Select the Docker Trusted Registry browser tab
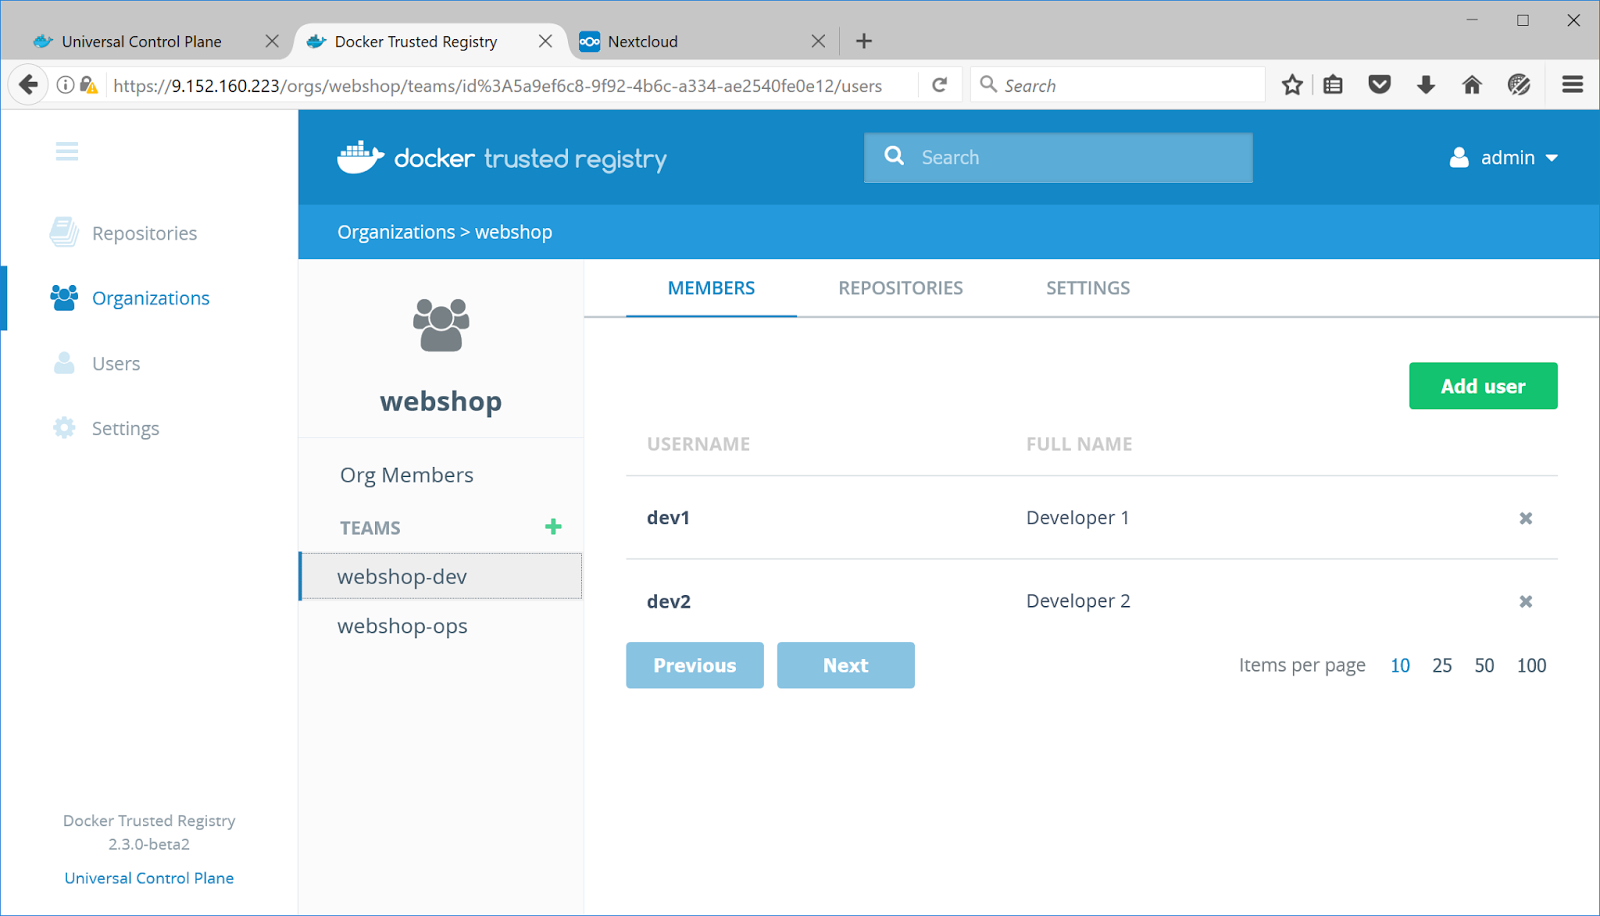1600x916 pixels. click(x=416, y=41)
